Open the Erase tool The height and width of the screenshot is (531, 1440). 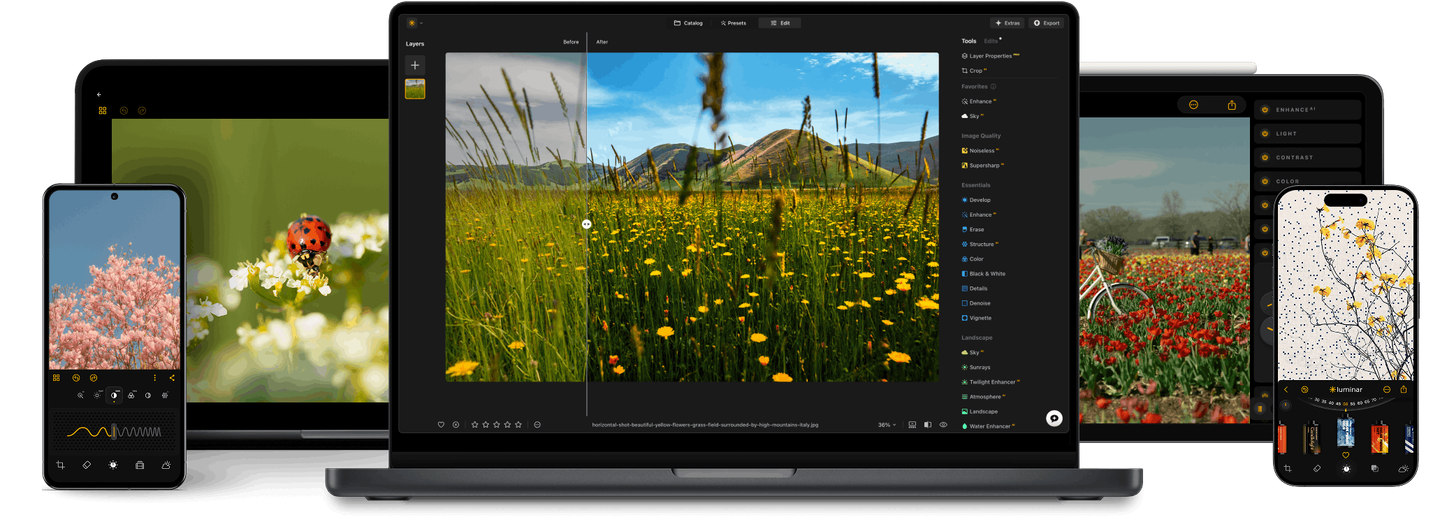point(973,230)
